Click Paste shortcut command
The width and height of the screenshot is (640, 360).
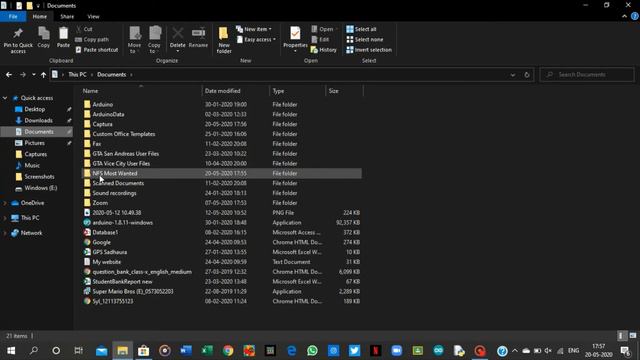(97, 50)
